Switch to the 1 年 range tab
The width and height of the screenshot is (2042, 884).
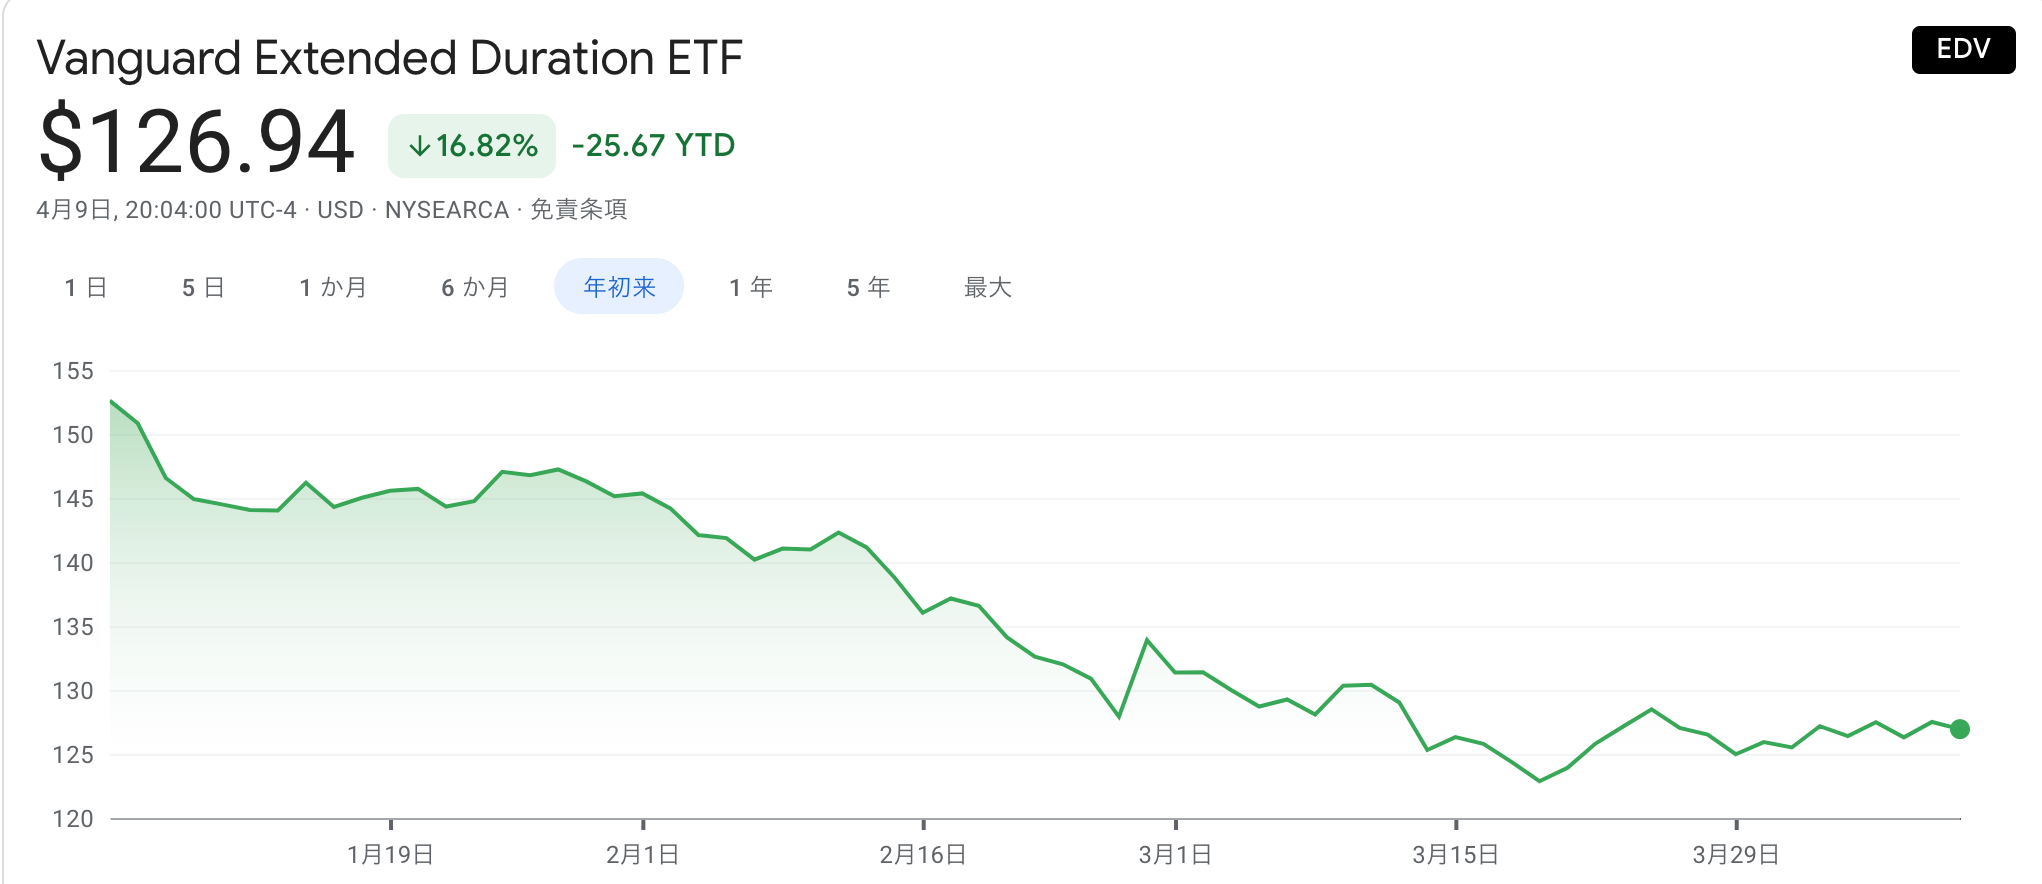click(x=751, y=288)
